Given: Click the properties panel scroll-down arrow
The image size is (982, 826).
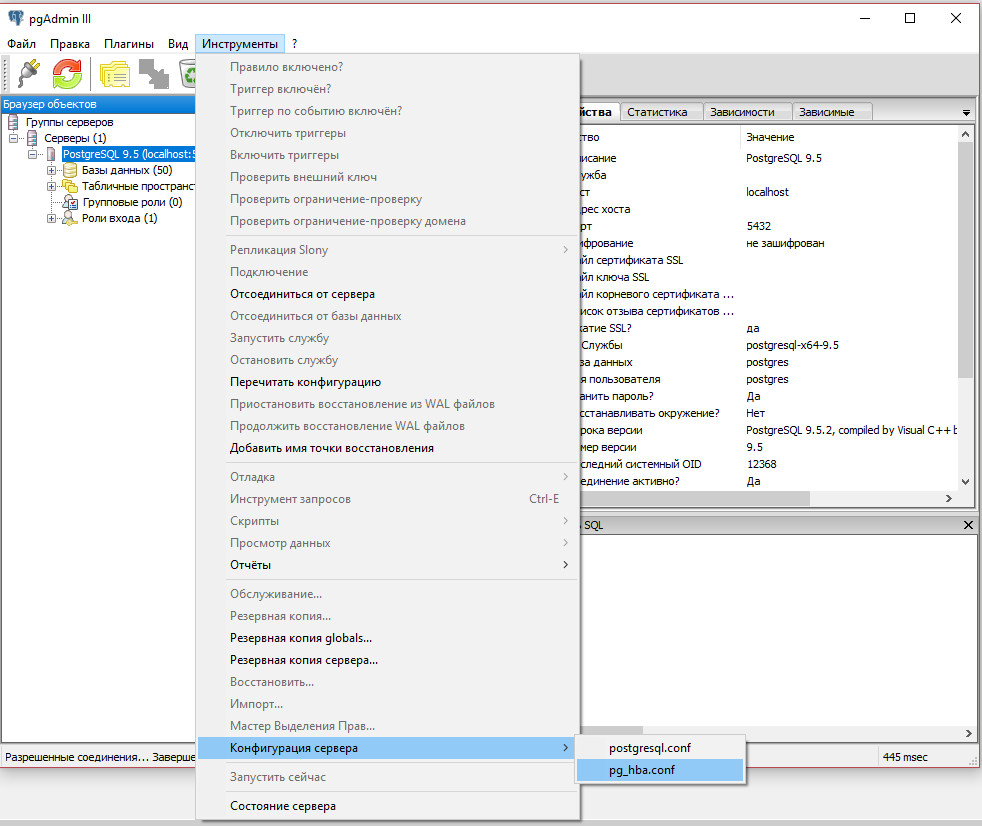Looking at the screenshot, I should coord(965,481).
